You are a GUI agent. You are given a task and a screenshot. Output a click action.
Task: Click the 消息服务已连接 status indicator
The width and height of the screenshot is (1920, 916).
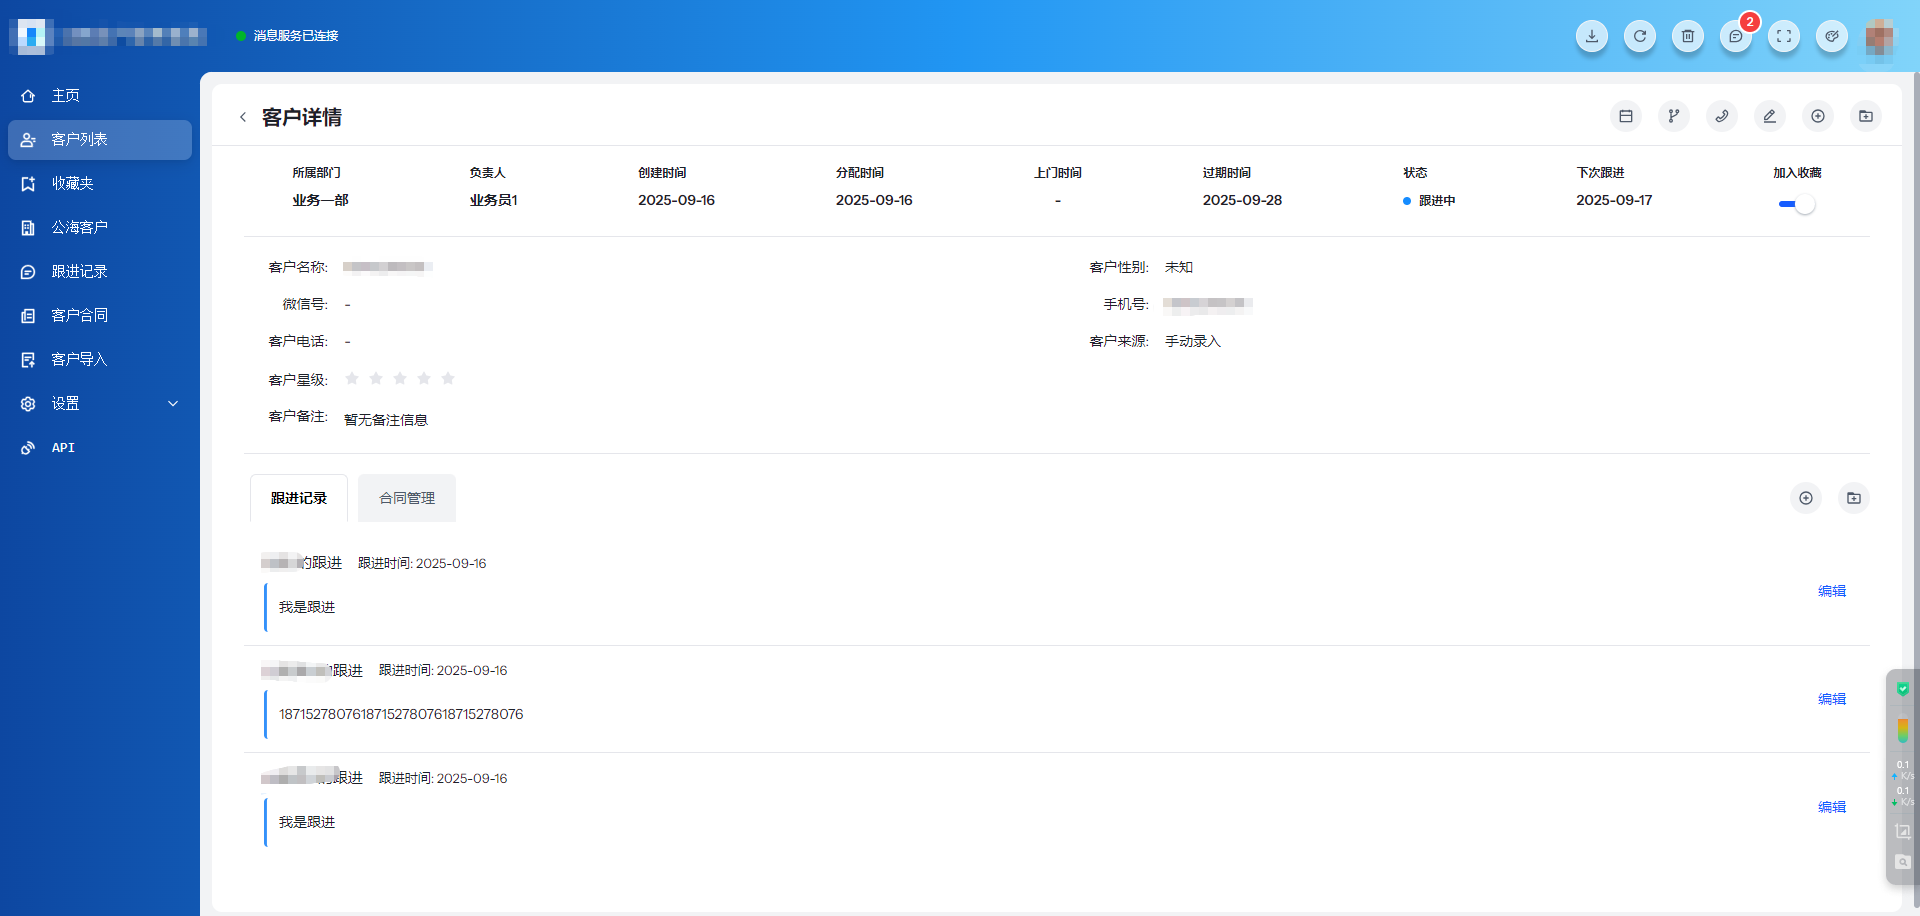288,36
